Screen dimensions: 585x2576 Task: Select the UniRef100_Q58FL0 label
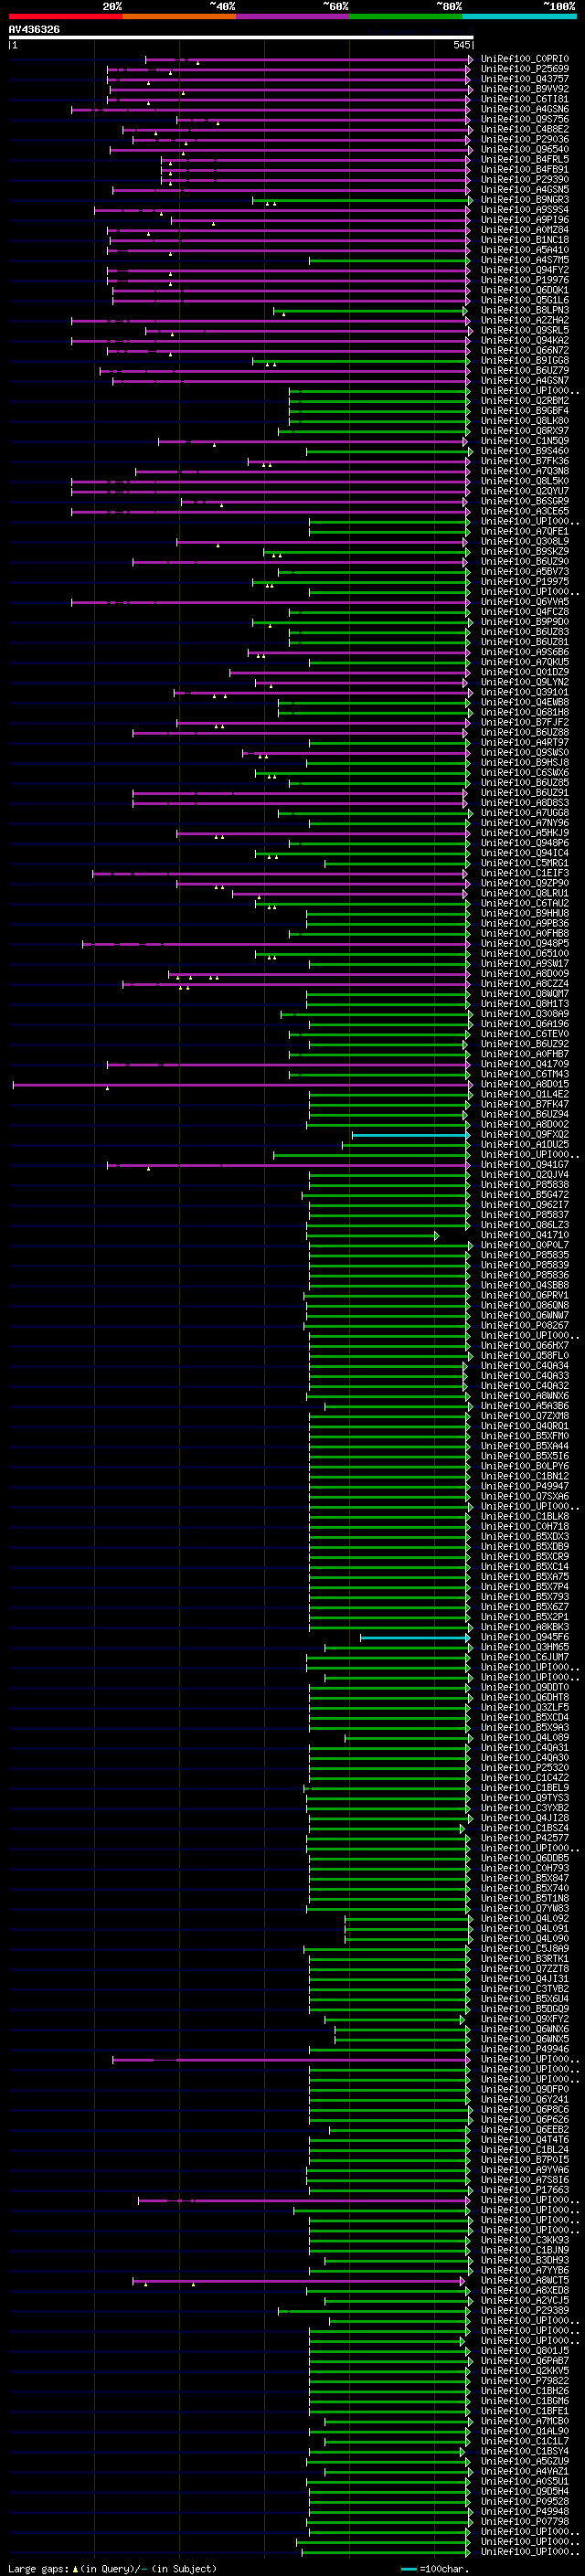(x=525, y=1356)
